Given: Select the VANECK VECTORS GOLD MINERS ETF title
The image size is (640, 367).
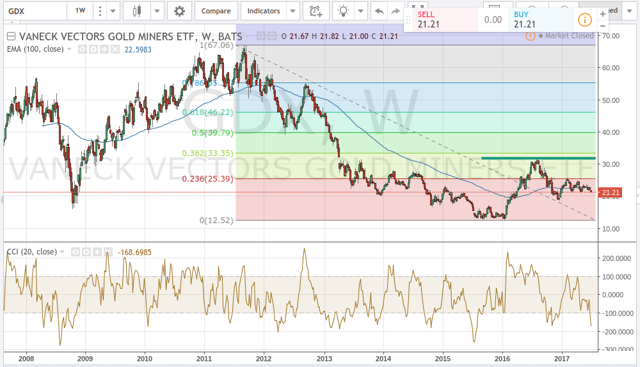Looking at the screenshot, I should click(106, 36).
